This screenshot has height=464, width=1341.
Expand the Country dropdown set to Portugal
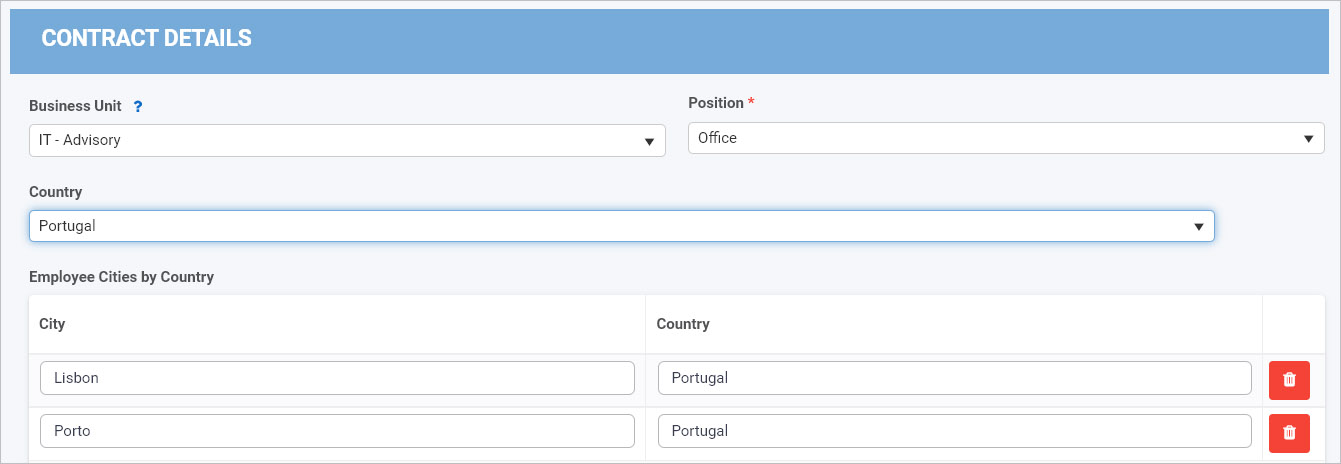[622, 226]
